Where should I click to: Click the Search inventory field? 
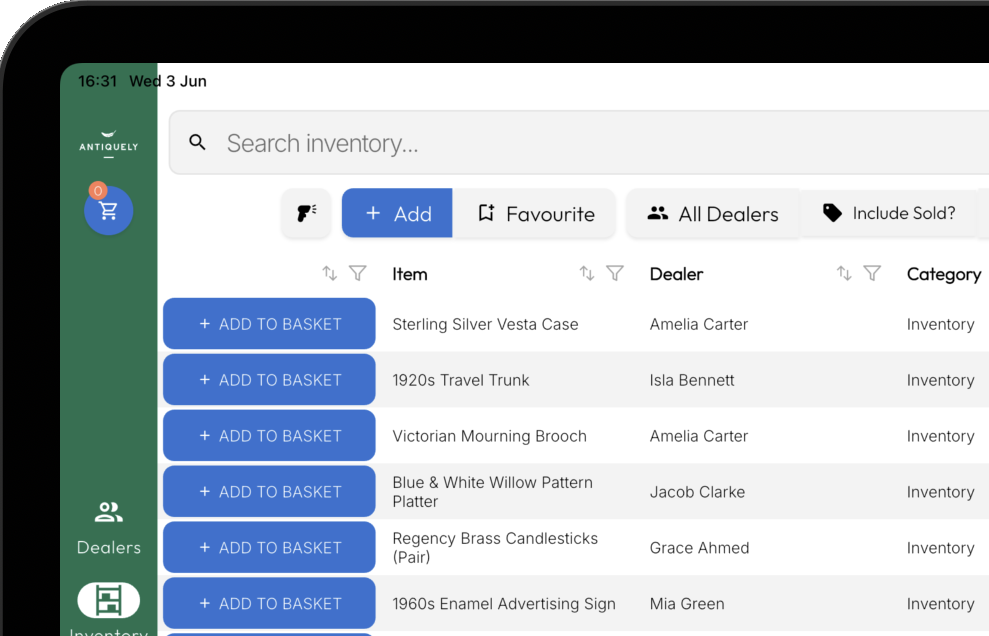pyautogui.click(x=579, y=143)
